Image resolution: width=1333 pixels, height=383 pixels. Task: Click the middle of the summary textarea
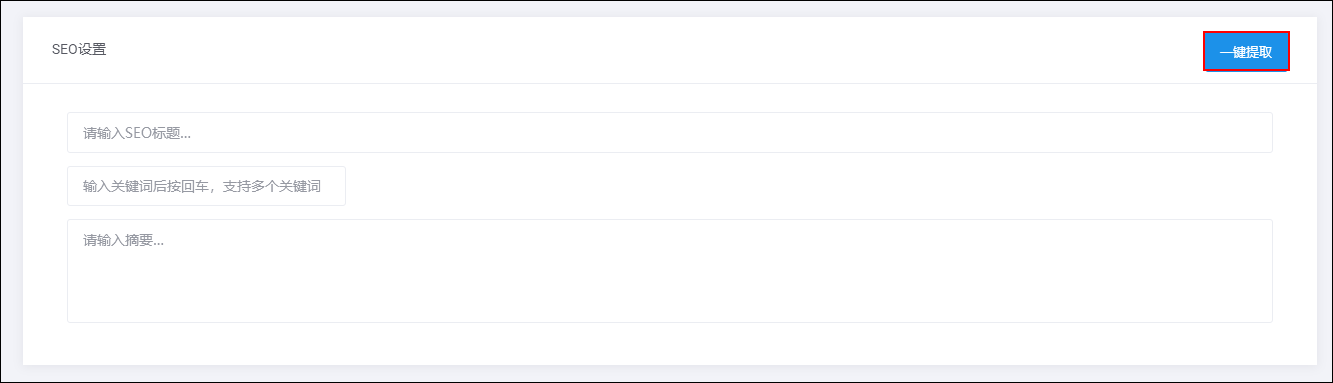pos(669,271)
